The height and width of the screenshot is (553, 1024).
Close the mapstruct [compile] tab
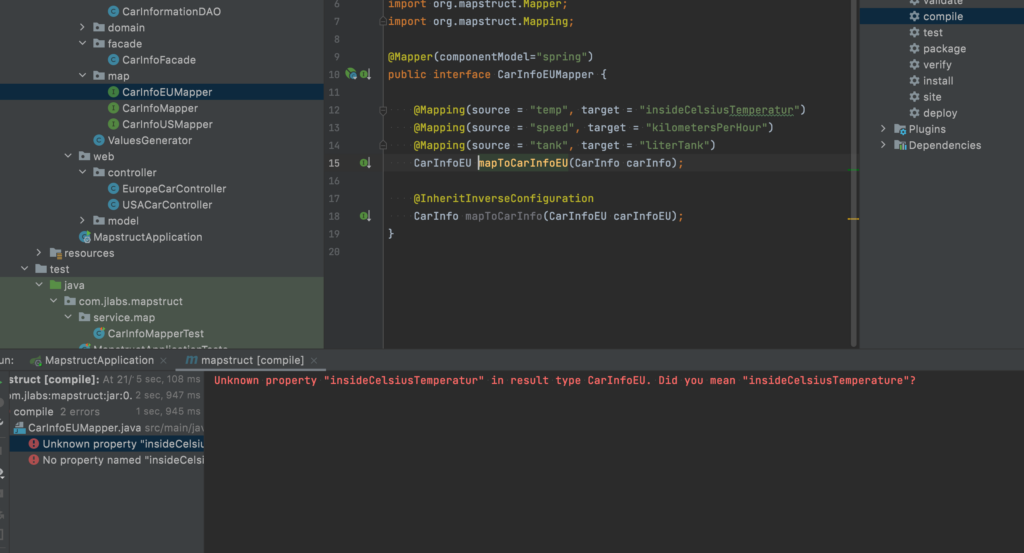(x=314, y=360)
